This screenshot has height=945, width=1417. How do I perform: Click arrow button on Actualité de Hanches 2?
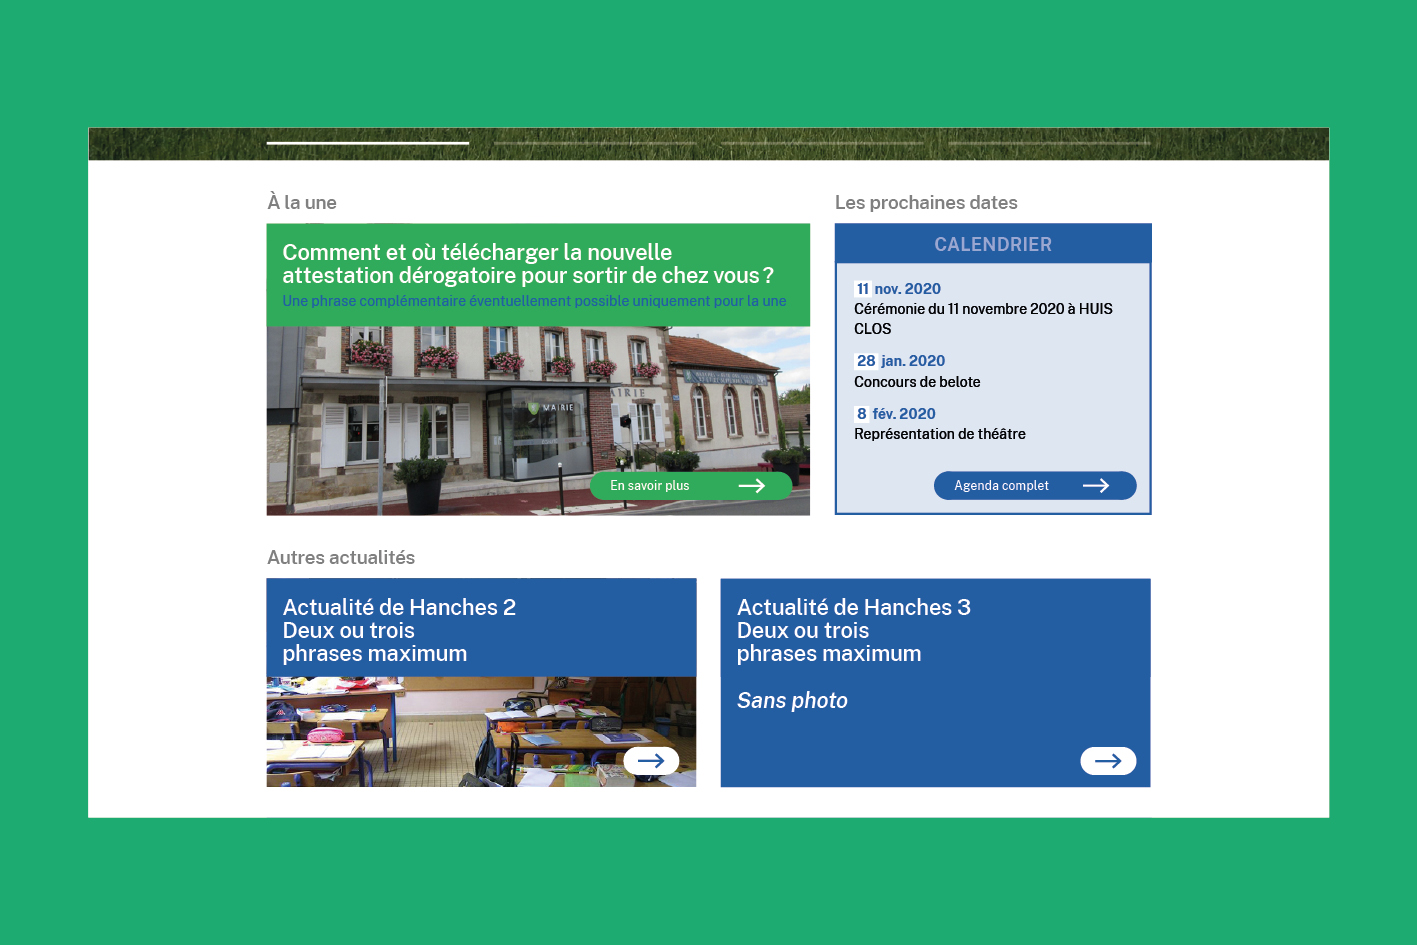tap(651, 761)
